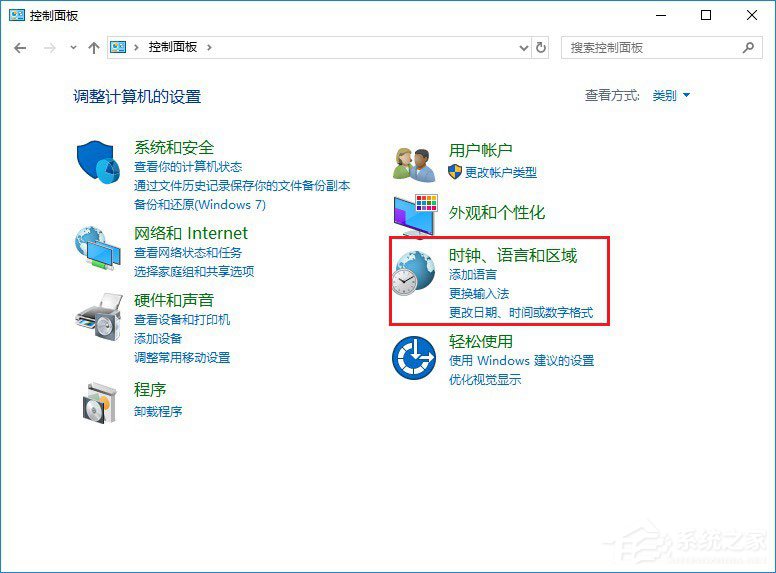The width and height of the screenshot is (776, 573).
Task: Click 查看网络状态和任务 link
Action: click(x=188, y=252)
